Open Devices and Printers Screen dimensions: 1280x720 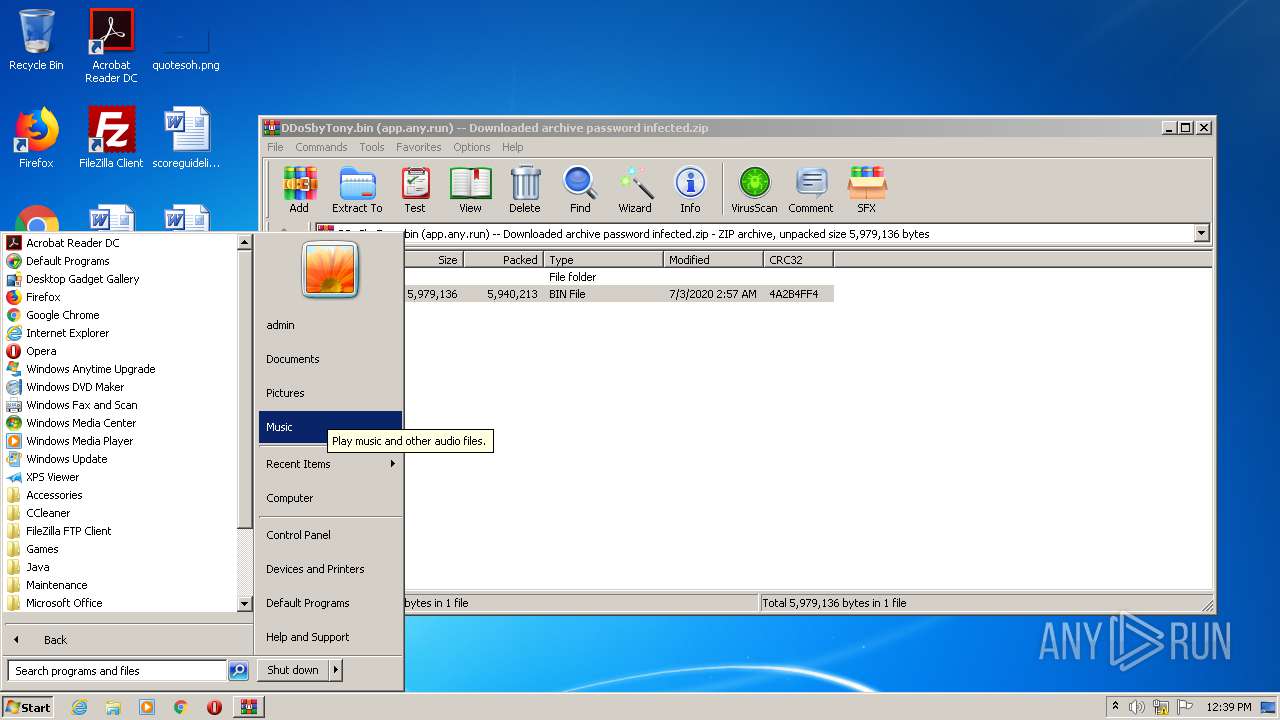coord(330,569)
